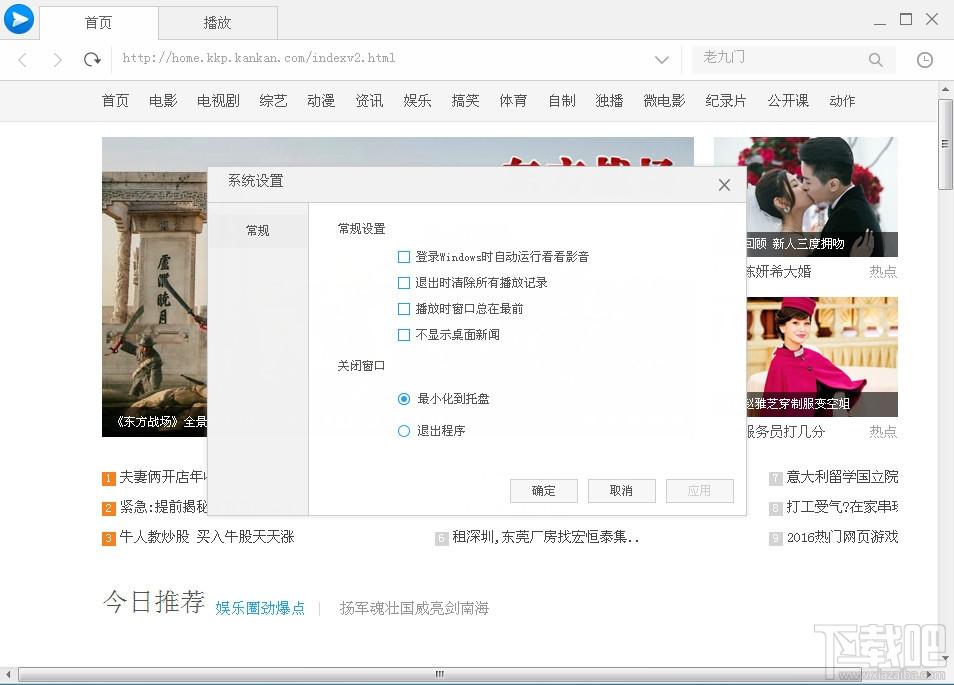The height and width of the screenshot is (685, 954).
Task: Open link 牛人教炒股 买入牛股天天涨
Action: point(207,537)
